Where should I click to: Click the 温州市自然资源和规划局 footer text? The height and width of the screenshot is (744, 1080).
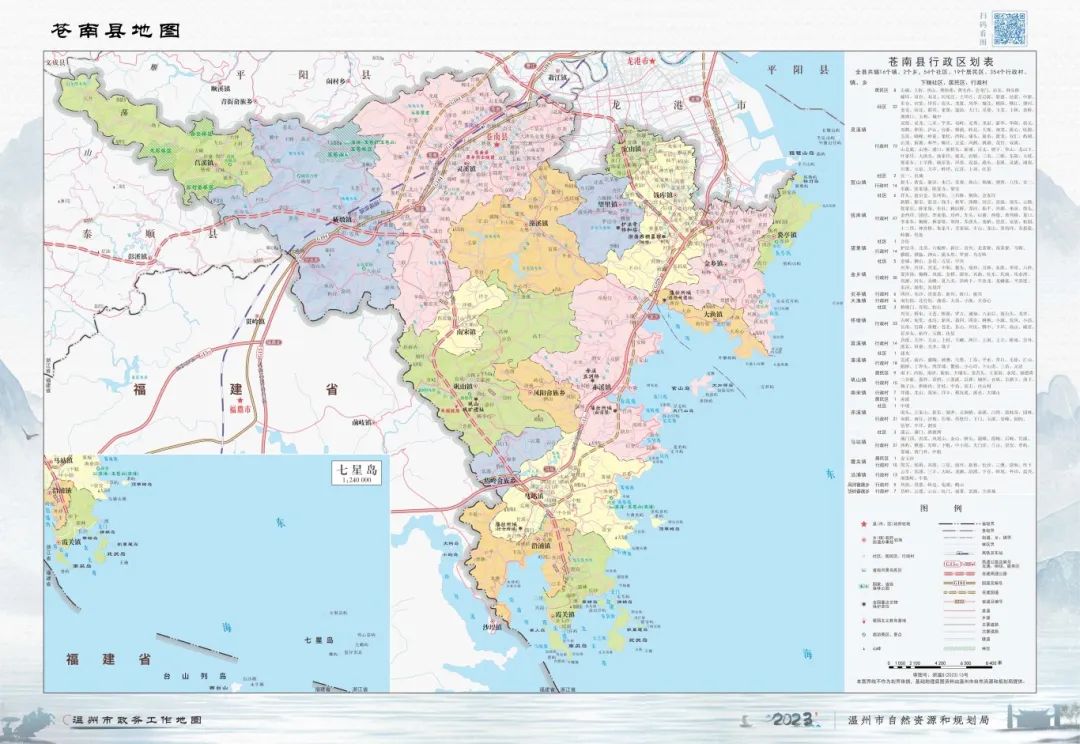pos(918,720)
